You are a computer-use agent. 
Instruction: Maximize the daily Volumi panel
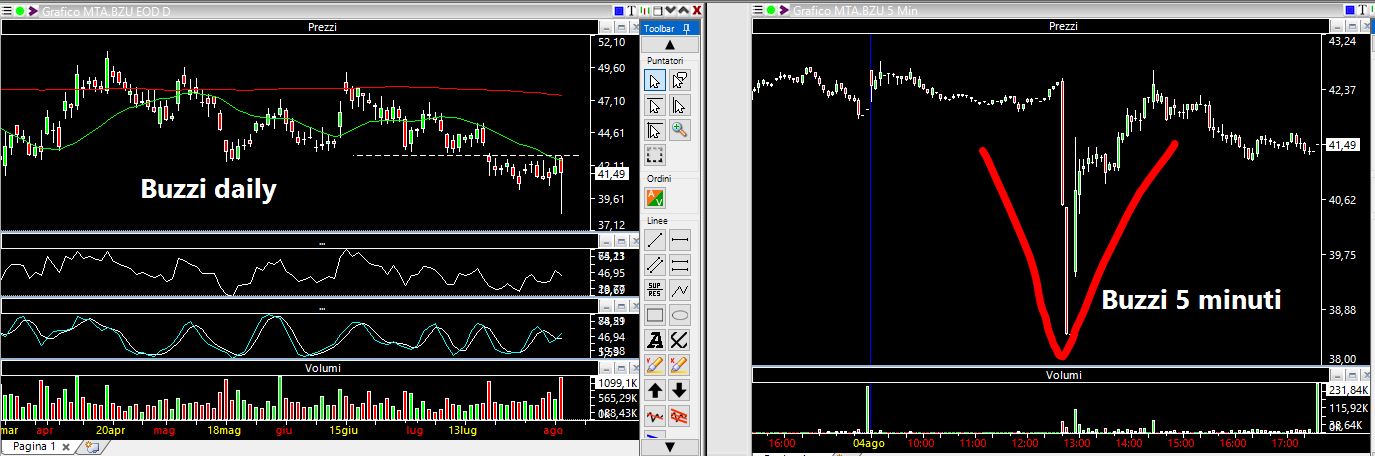[x=621, y=368]
